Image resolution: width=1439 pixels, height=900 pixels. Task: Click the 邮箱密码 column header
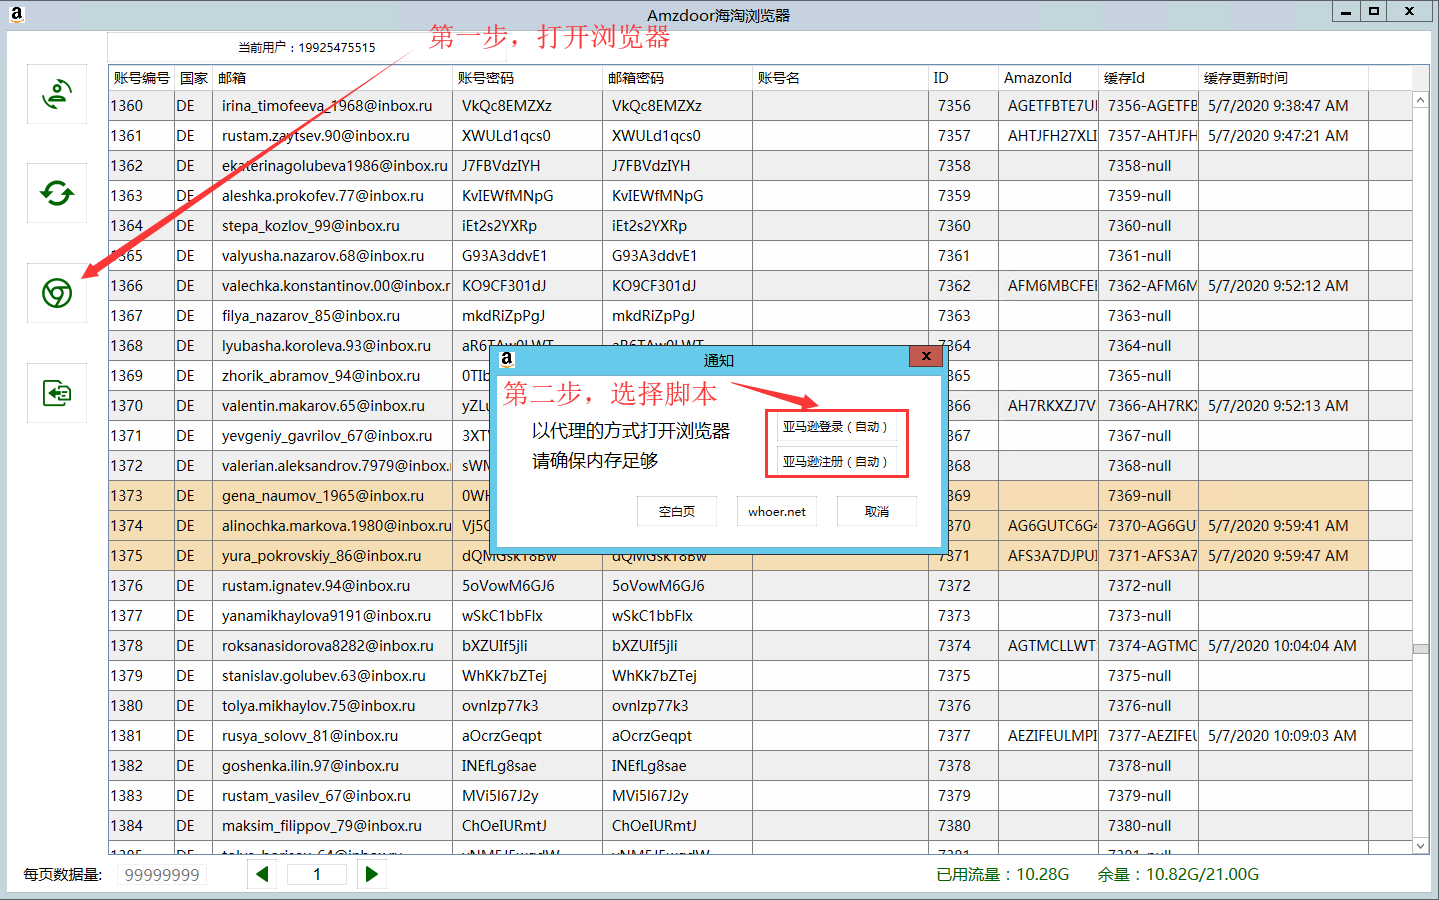[678, 78]
